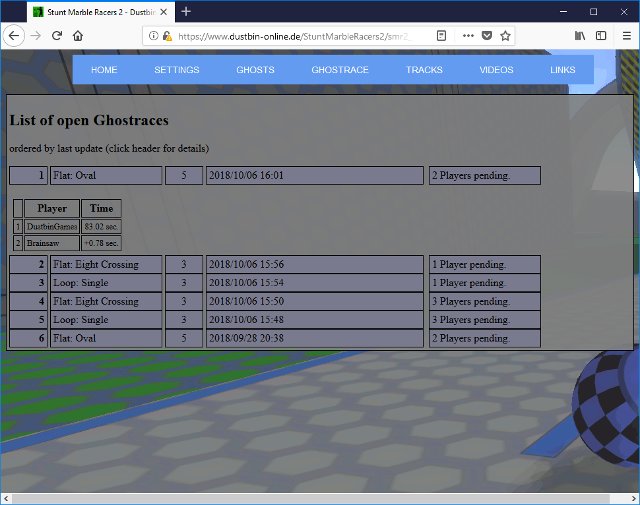Open the GHOSTS menu item

coord(256,70)
